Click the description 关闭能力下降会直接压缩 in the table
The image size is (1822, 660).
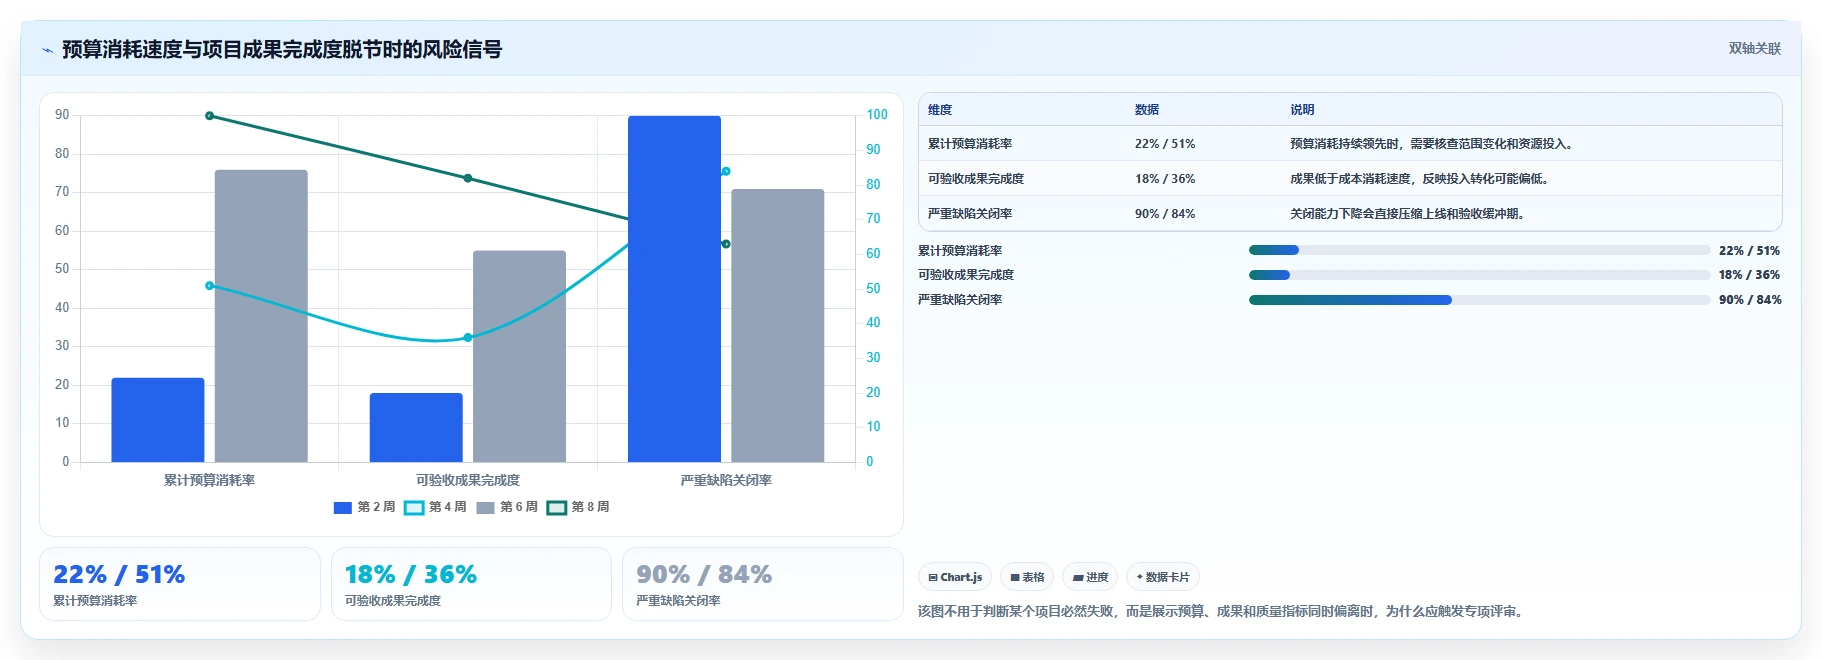pyautogui.click(x=1409, y=214)
